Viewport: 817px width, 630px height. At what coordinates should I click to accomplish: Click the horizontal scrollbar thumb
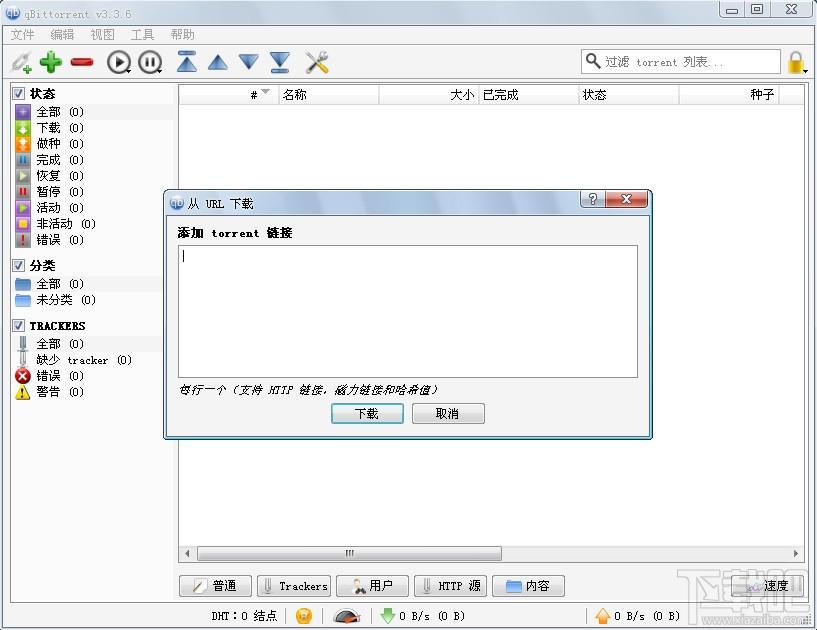pos(349,553)
